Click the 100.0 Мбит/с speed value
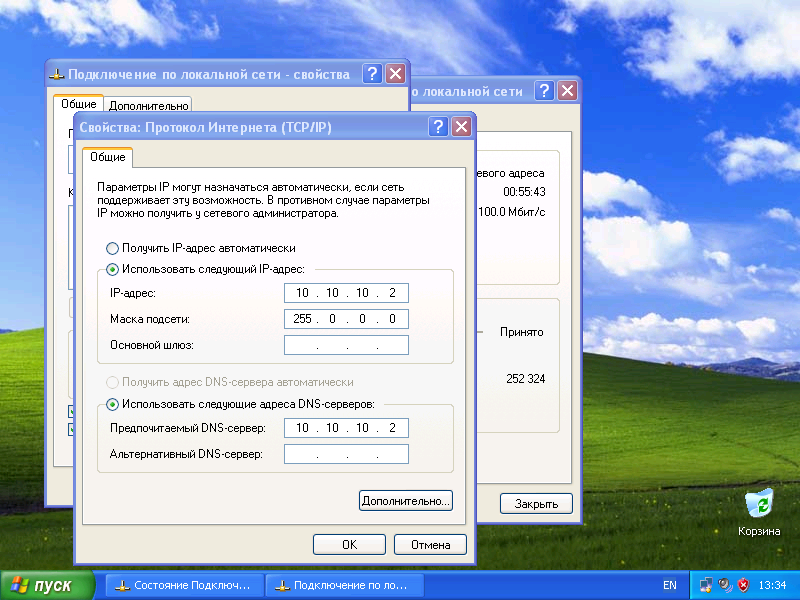 point(512,212)
